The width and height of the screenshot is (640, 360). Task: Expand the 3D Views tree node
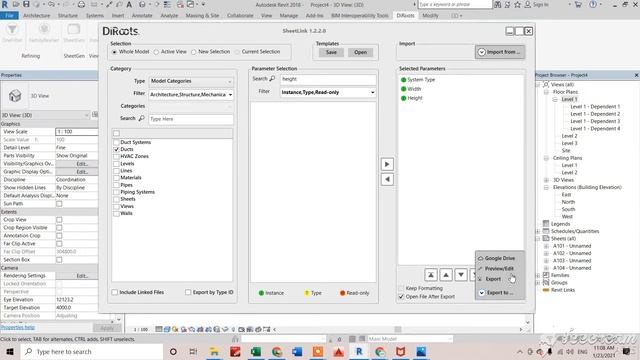click(546, 180)
